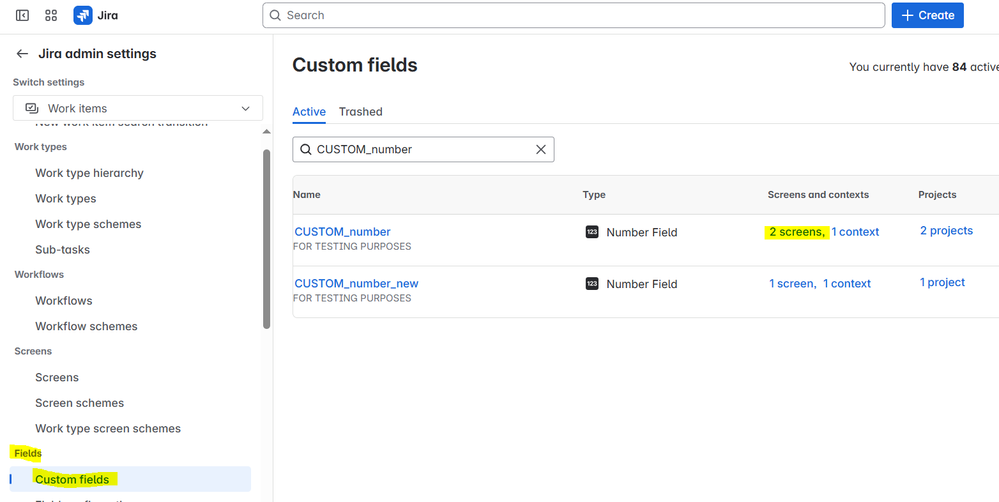Click the Number Field icon for CUSTOM_number
Screen dimensions: 999x502
click(592, 232)
